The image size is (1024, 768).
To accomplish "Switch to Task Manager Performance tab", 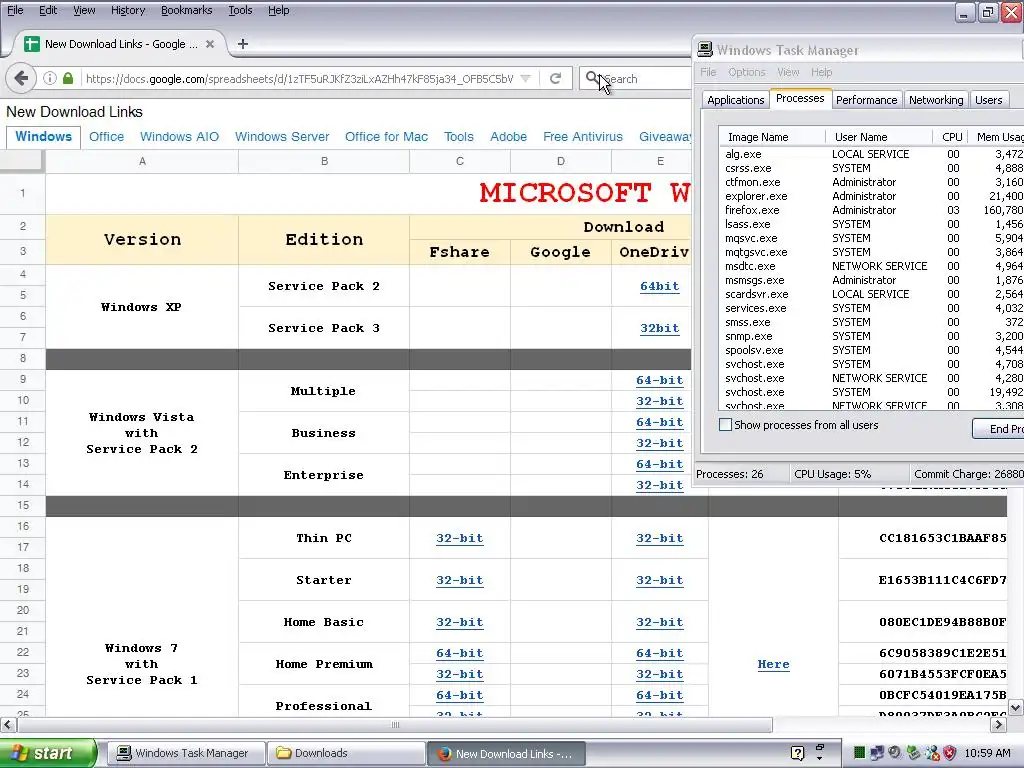I will coord(867,99).
